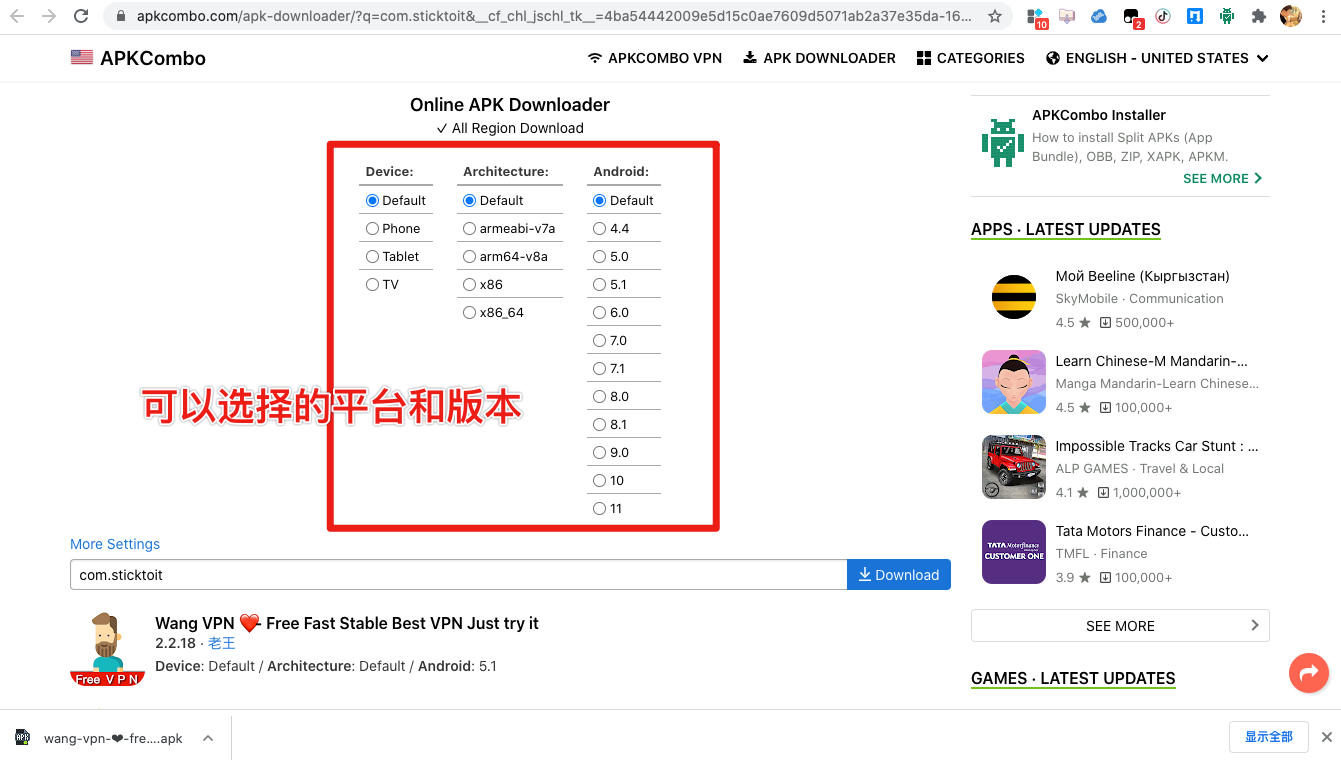
Task: Select x86 architecture option
Action: pyautogui.click(x=470, y=285)
